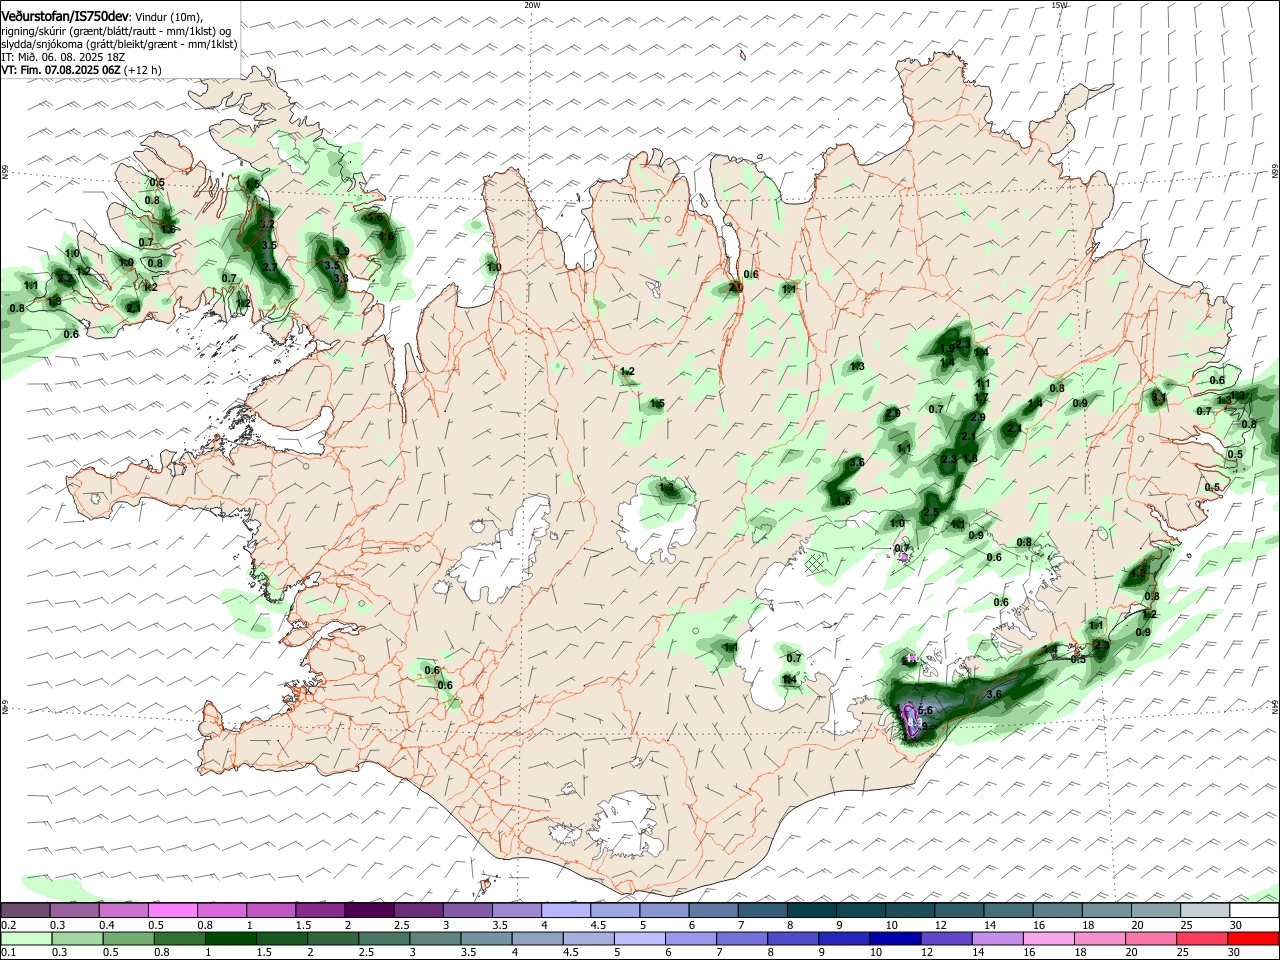Click the 'rigning/skúrir' legend description line
Image resolution: width=1280 pixels, height=960 pixels.
click(116, 31)
